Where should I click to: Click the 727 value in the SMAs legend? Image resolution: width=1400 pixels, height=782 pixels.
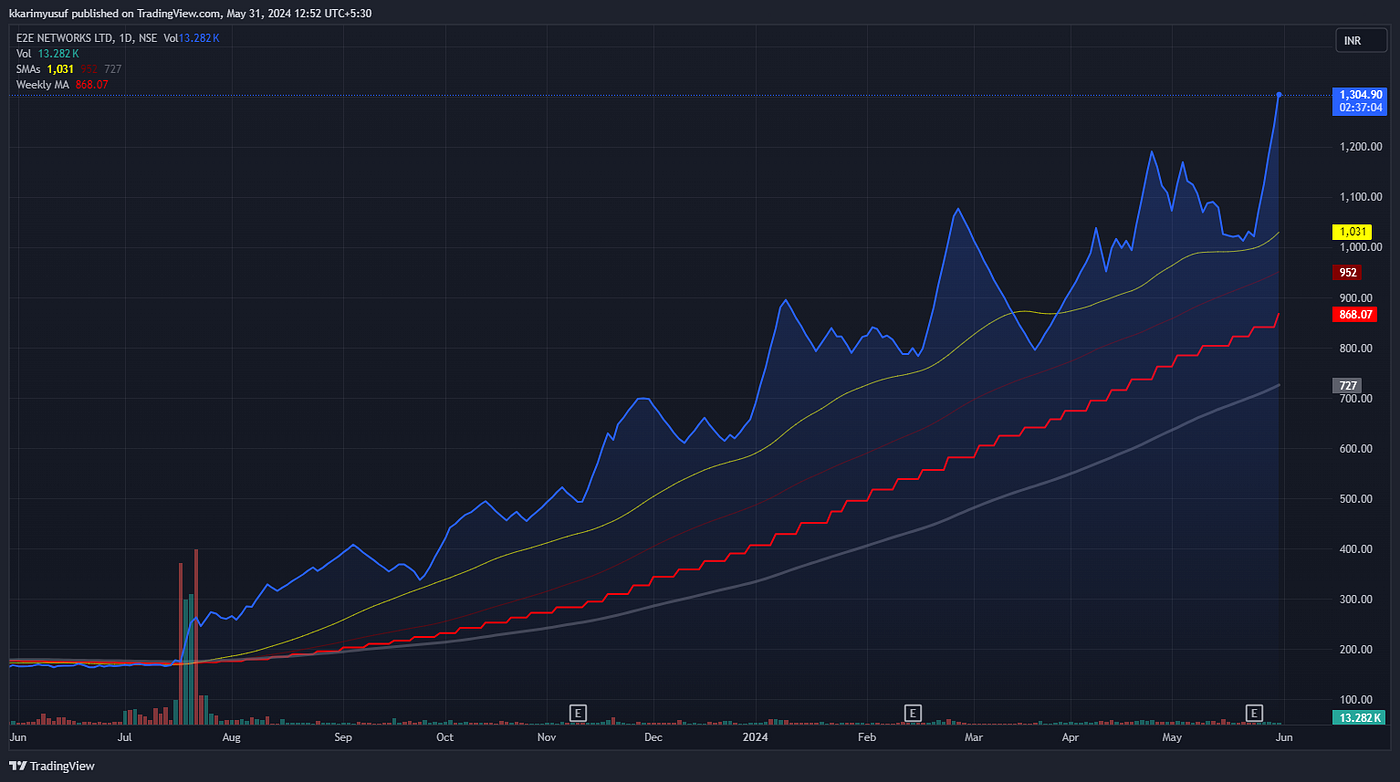pyautogui.click(x=114, y=69)
